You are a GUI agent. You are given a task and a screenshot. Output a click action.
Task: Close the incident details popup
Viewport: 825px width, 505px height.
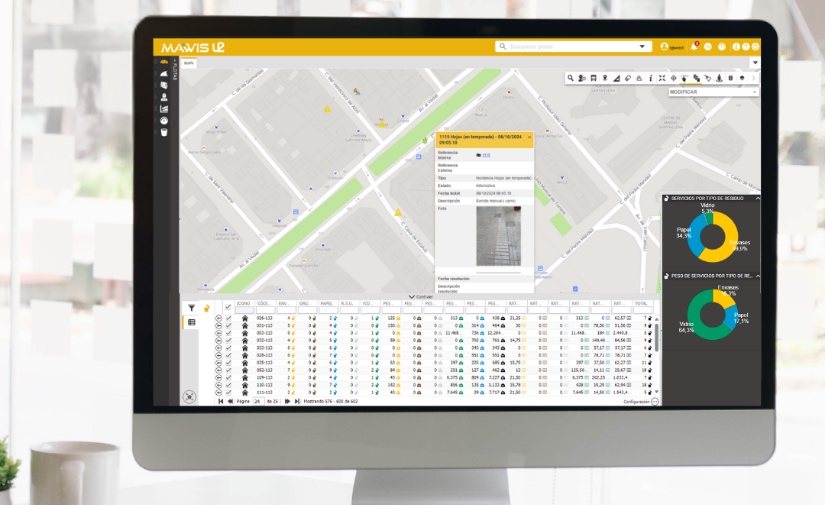click(x=528, y=135)
